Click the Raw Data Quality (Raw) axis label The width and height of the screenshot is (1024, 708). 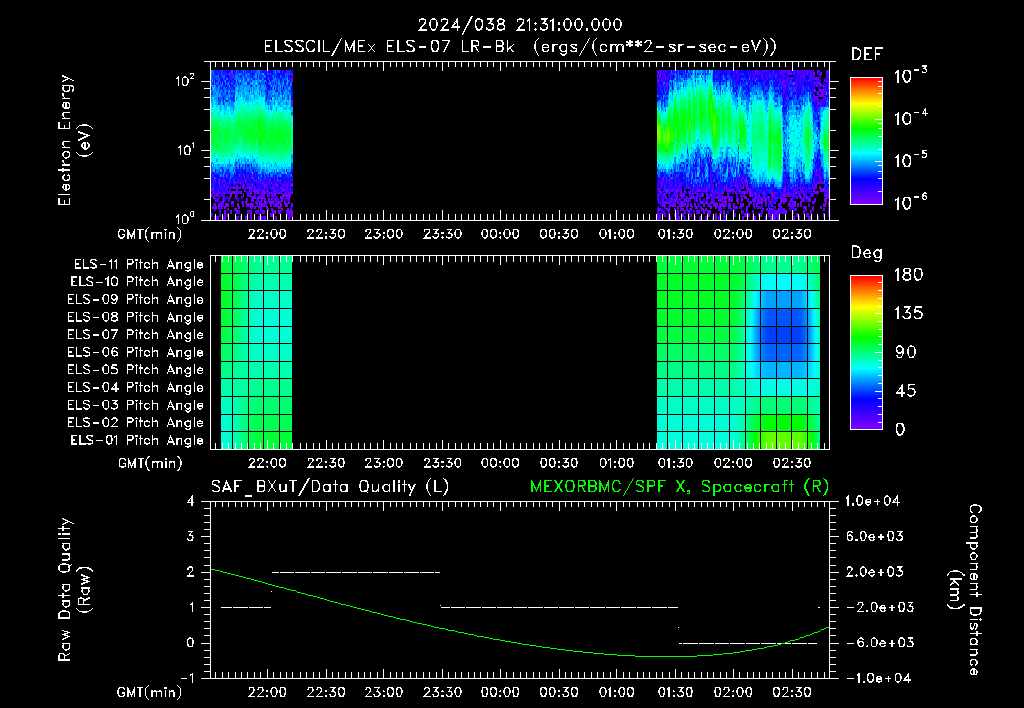click(x=74, y=589)
